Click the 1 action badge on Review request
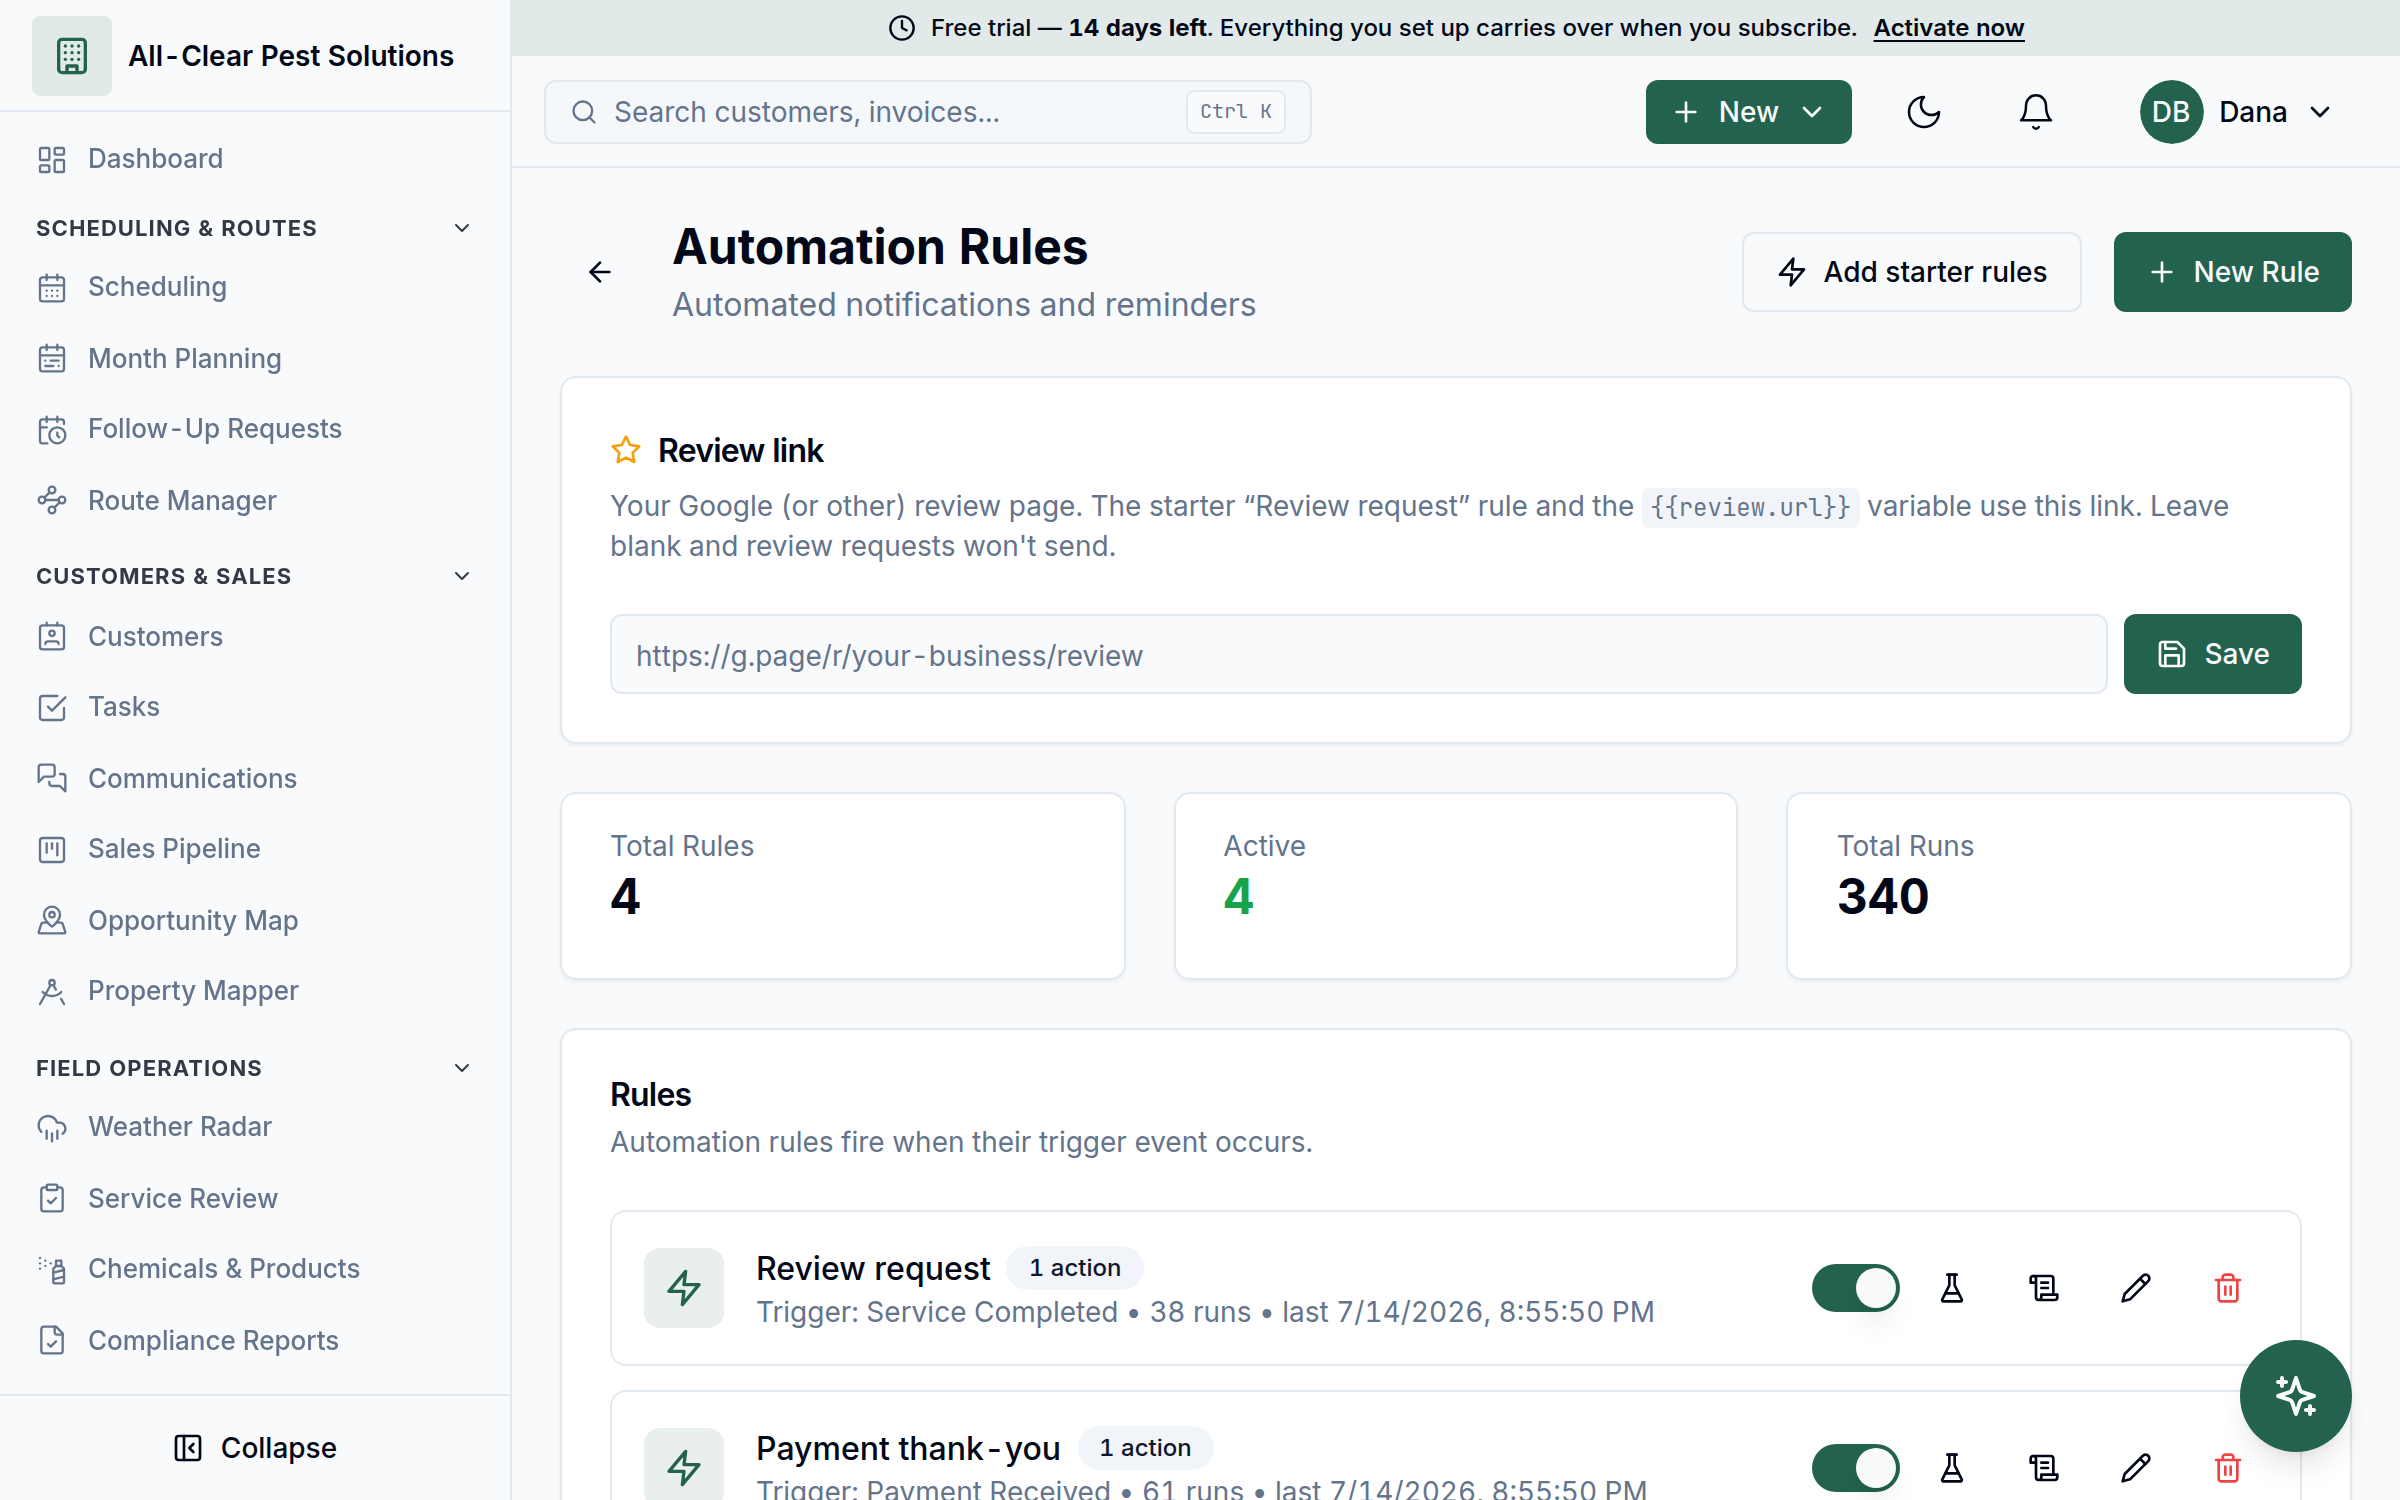The height and width of the screenshot is (1500, 2400). (x=1075, y=1268)
